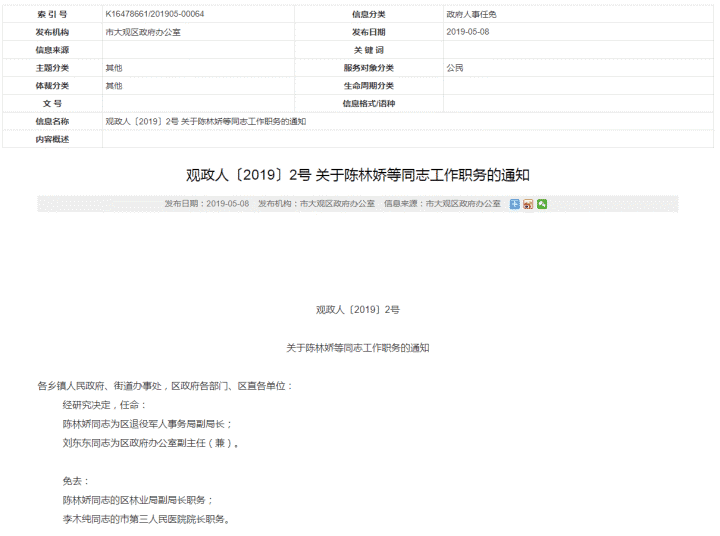Select the 信息名称 row title text
The image size is (720, 536).
point(206,122)
